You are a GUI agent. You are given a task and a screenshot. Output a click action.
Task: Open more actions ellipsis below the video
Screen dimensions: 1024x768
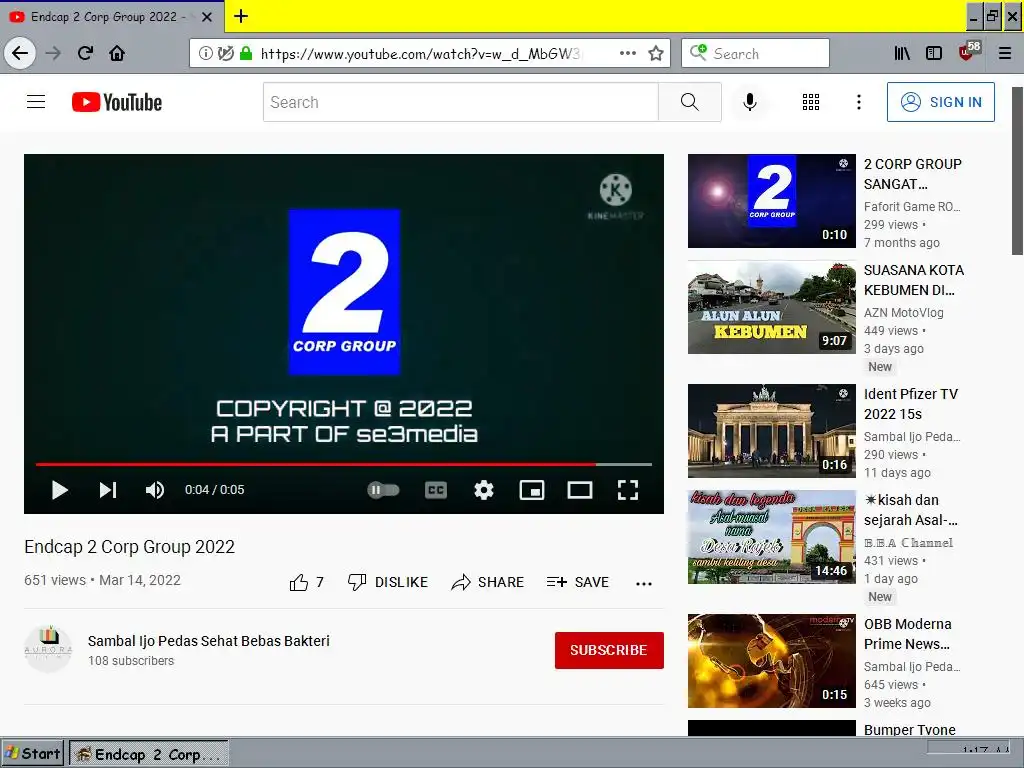pos(644,584)
